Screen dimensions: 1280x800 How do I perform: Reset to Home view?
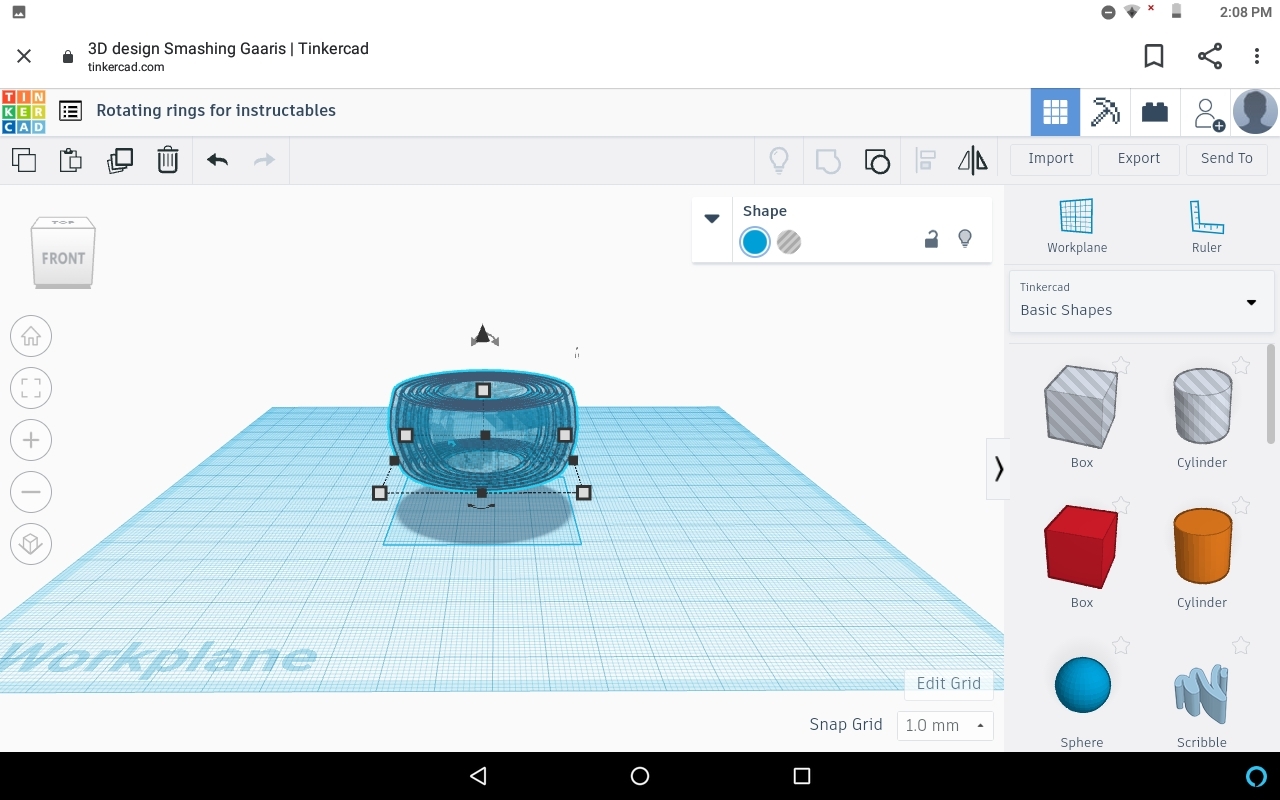[x=31, y=337]
